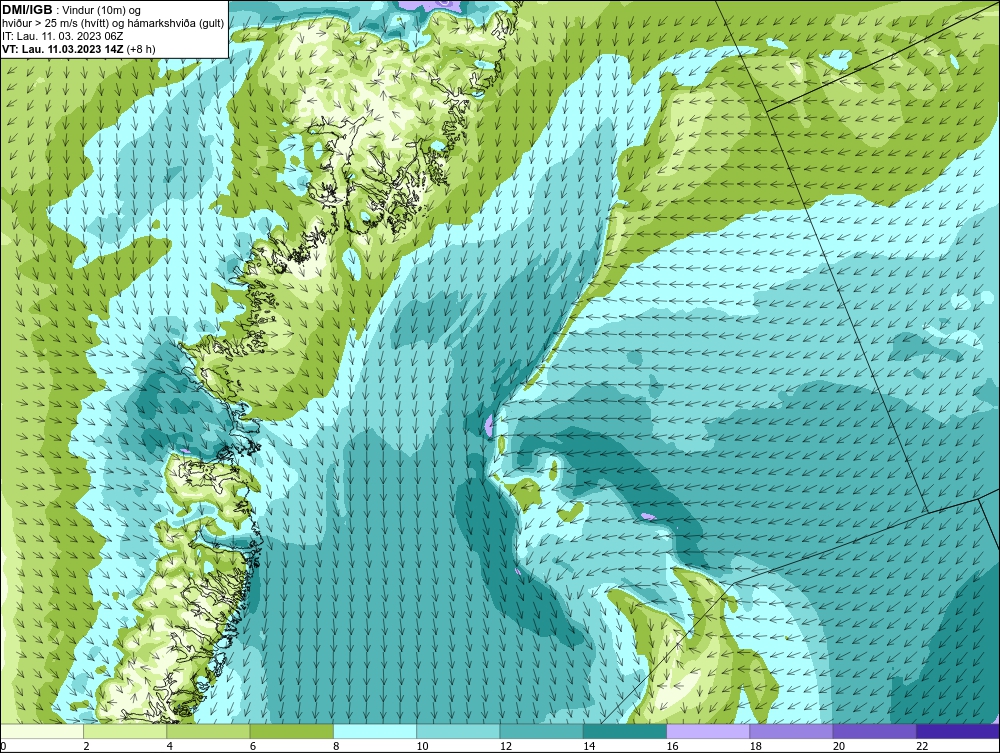Click the 12–14 m/s teal legend swatch
The image size is (1000, 753).
click(541, 731)
